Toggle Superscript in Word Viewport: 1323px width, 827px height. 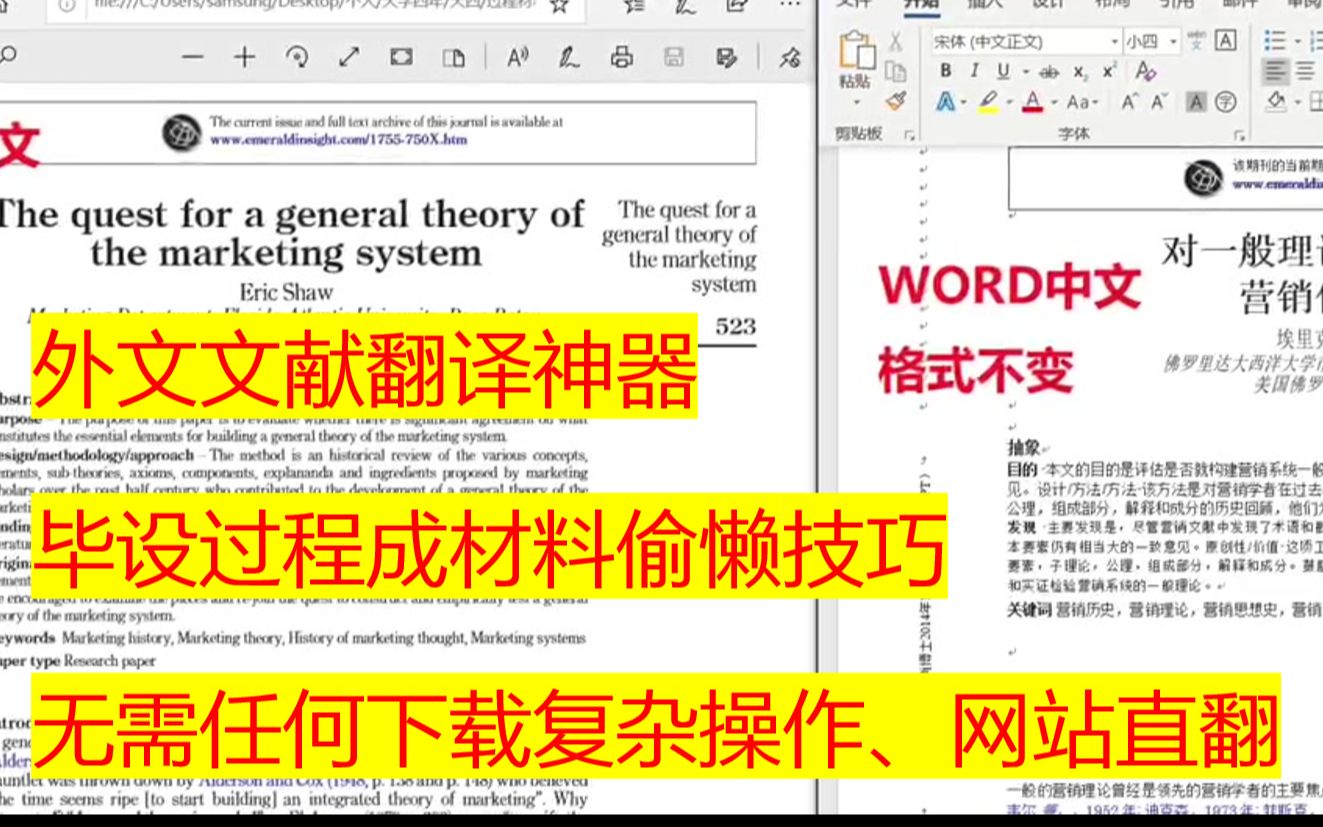(1109, 72)
